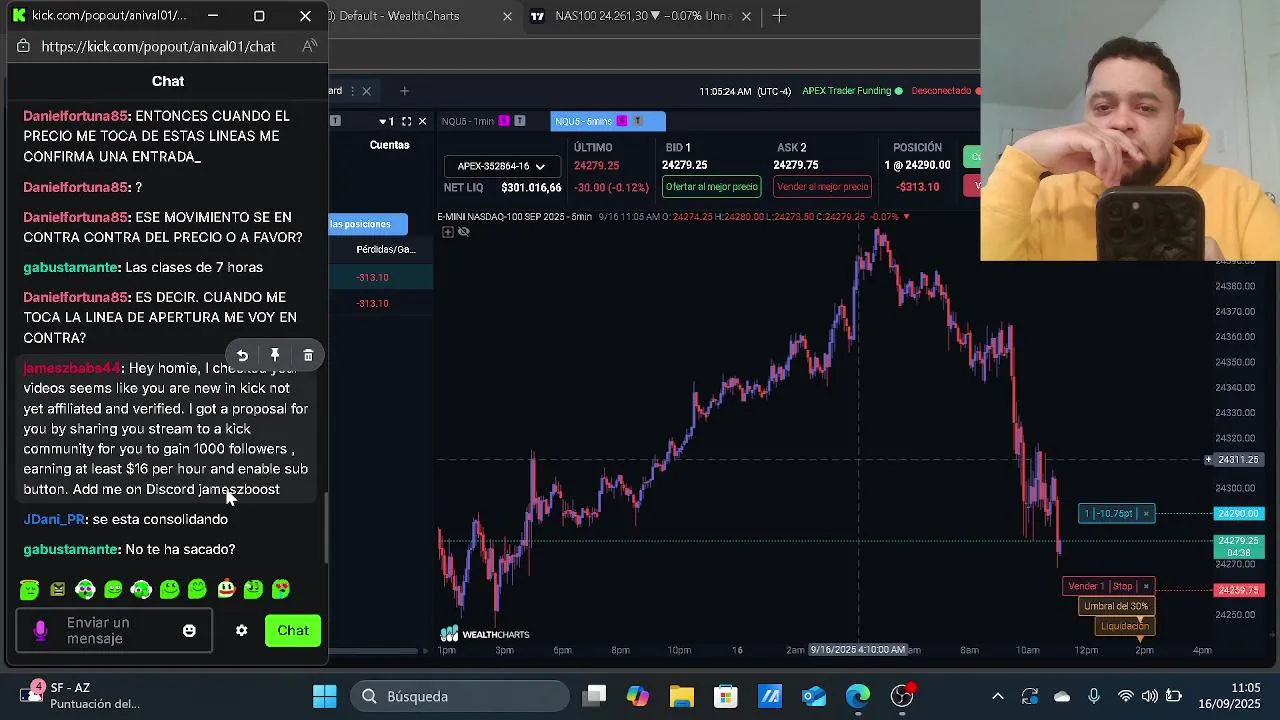Image resolution: width=1280 pixels, height=720 pixels.
Task: Show hidden system tray icons chevron
Action: pos(998,696)
